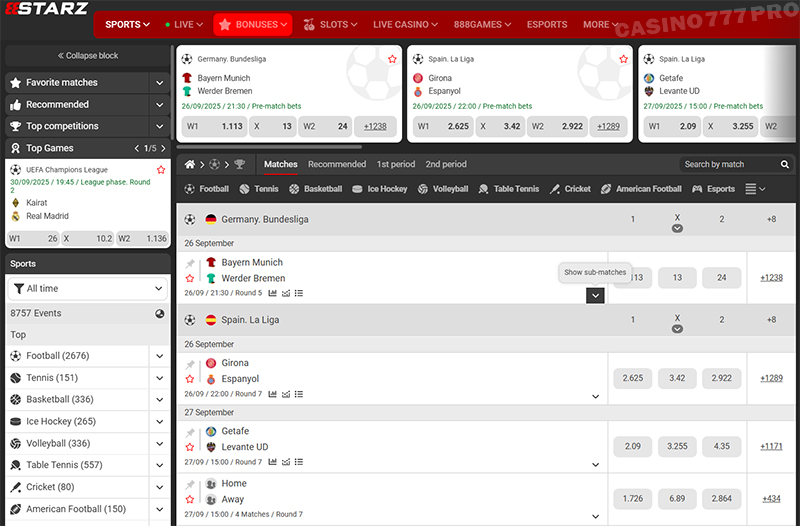Select the Basketball filter in top bar

(315, 189)
